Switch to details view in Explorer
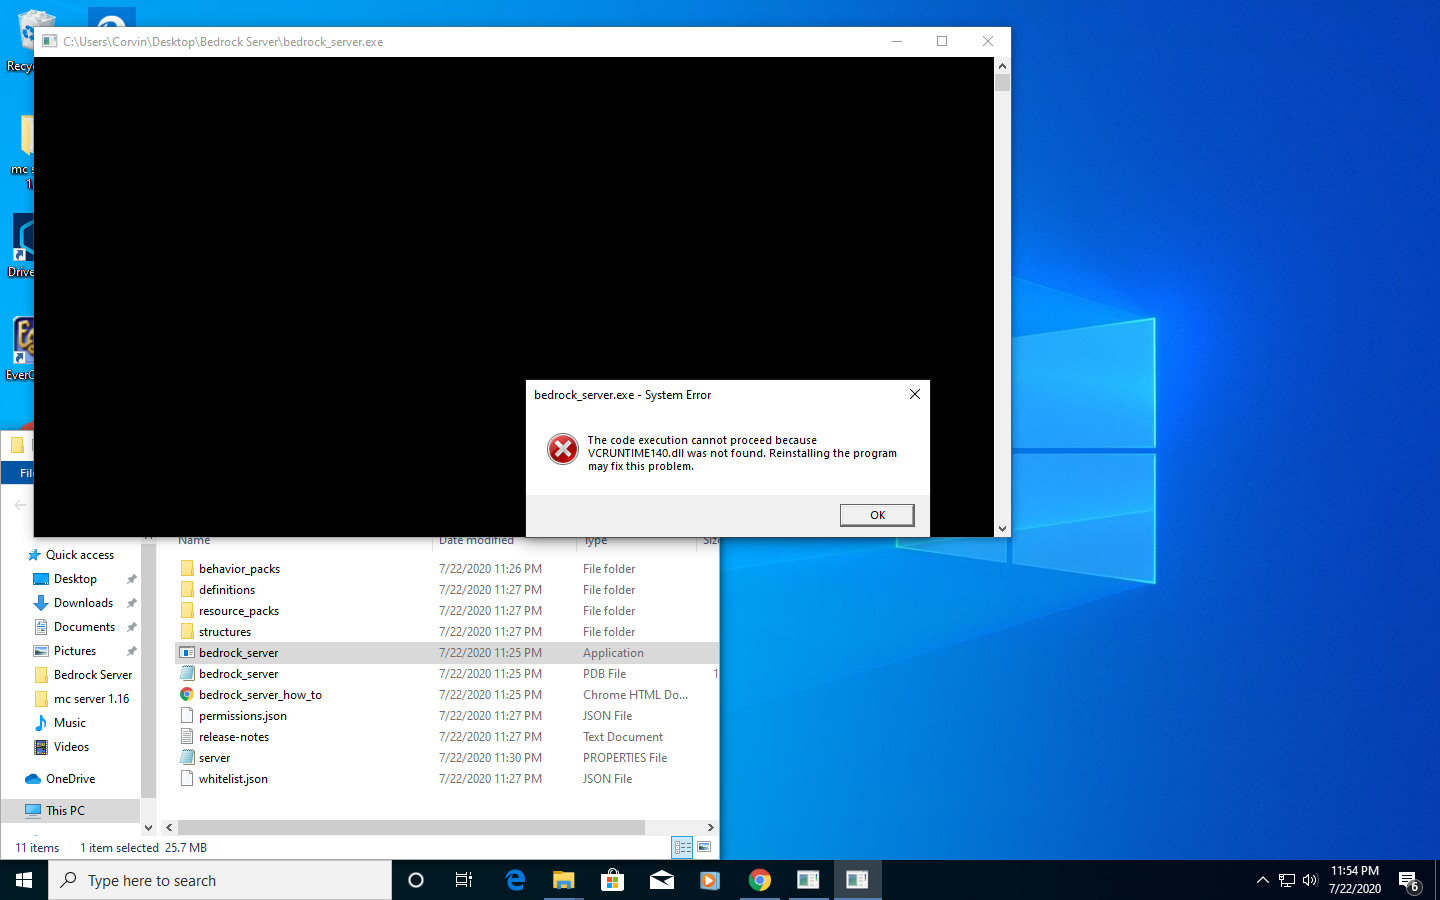The height and width of the screenshot is (900, 1440). [683, 847]
